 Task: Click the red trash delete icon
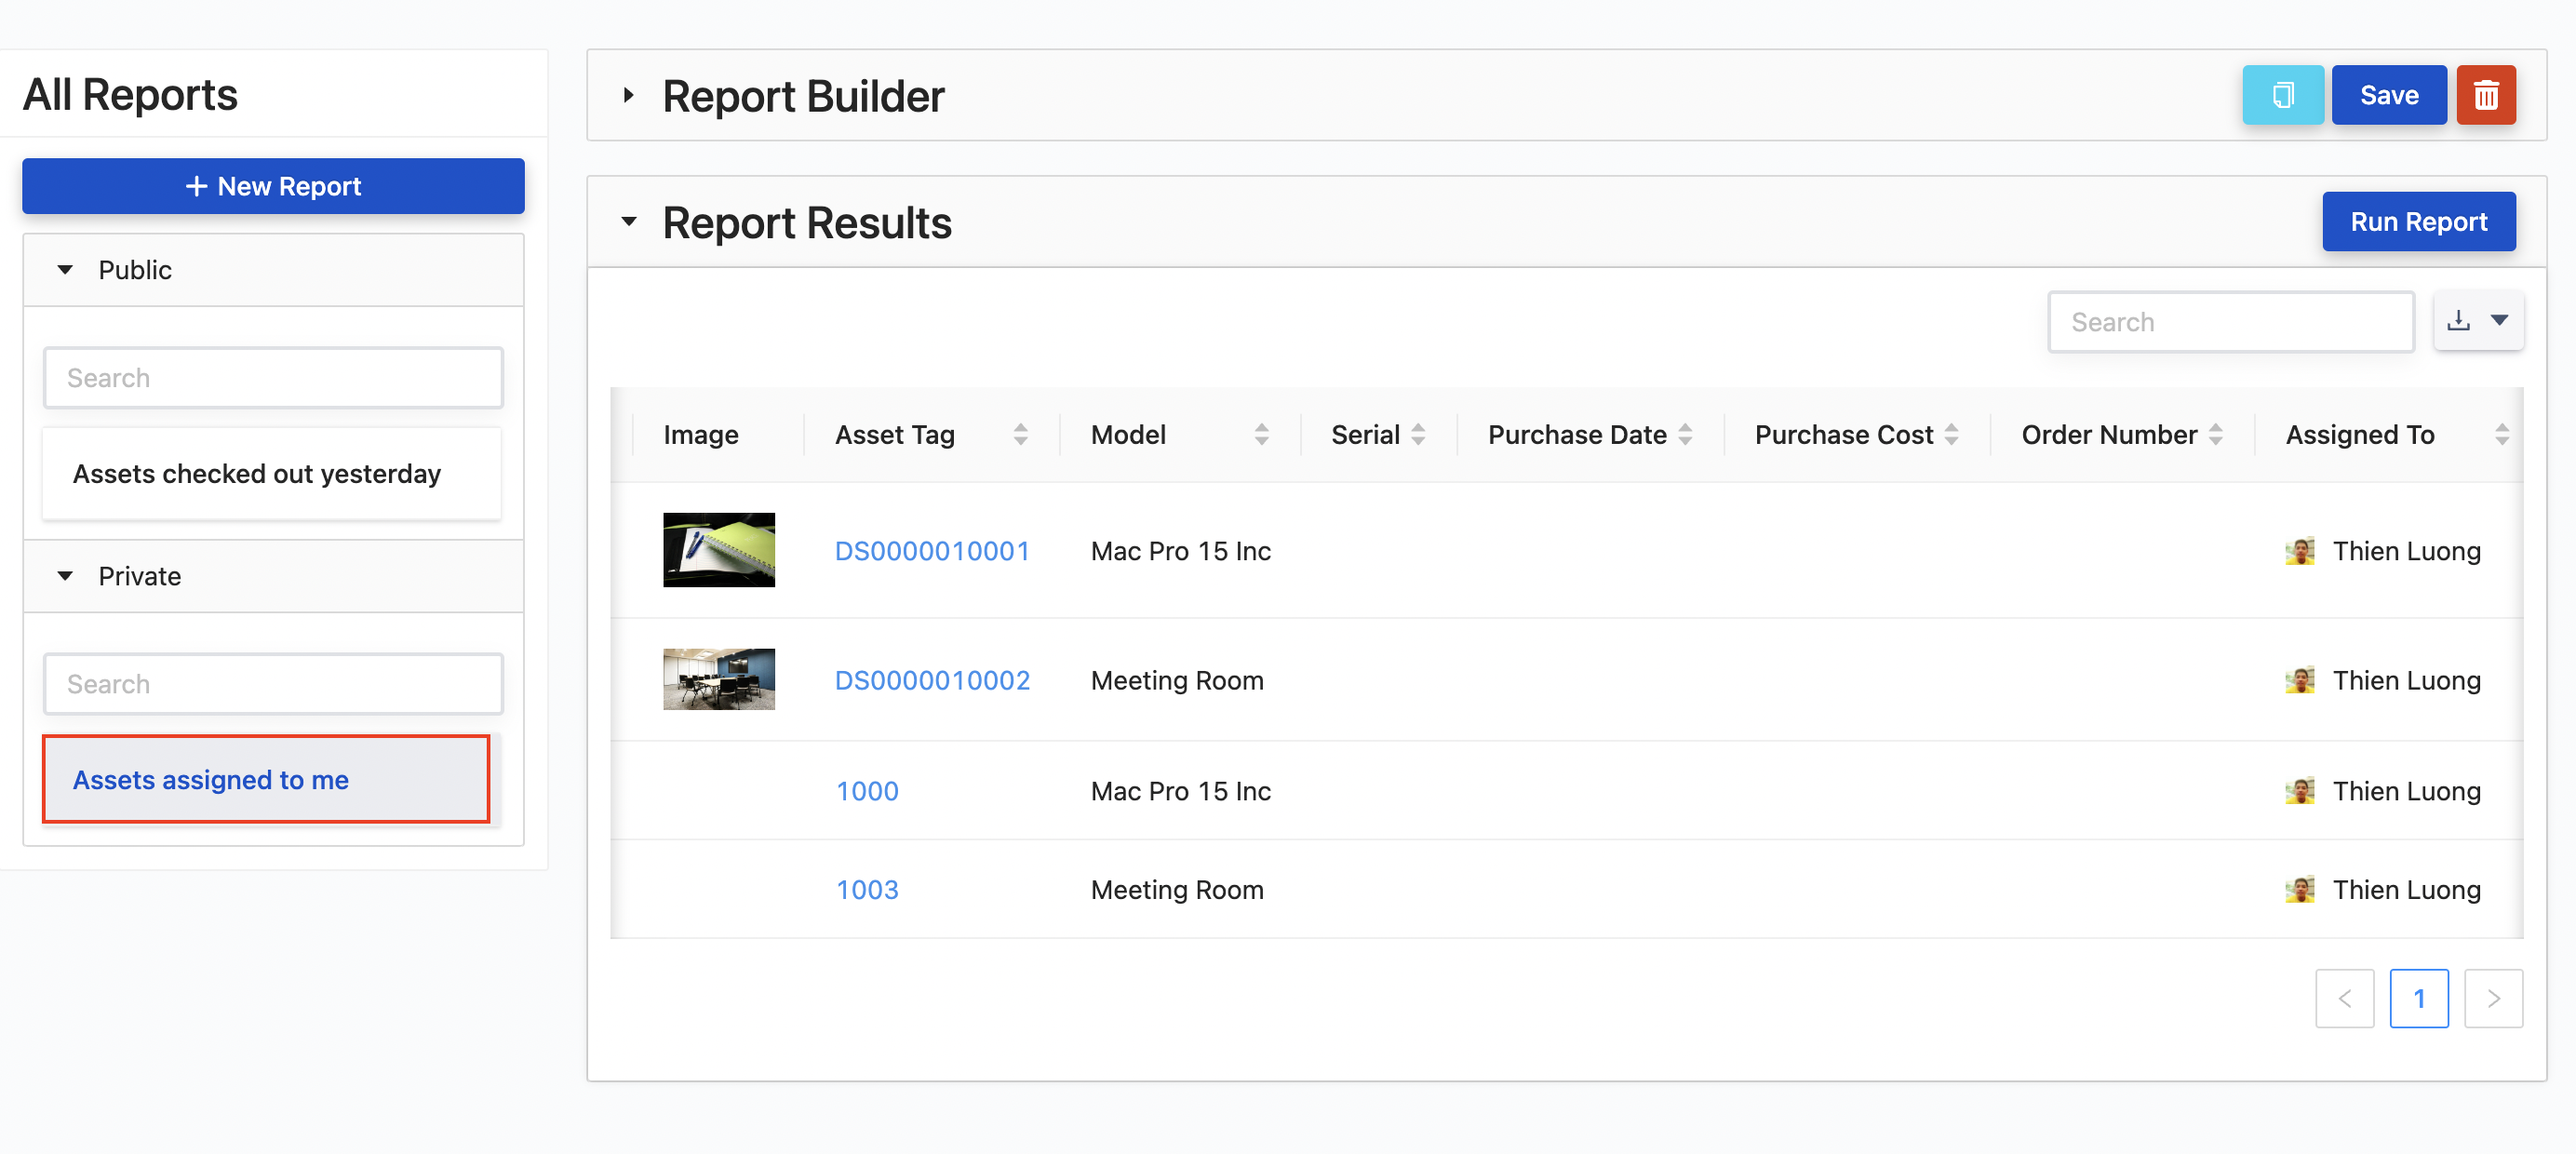coord(2485,95)
